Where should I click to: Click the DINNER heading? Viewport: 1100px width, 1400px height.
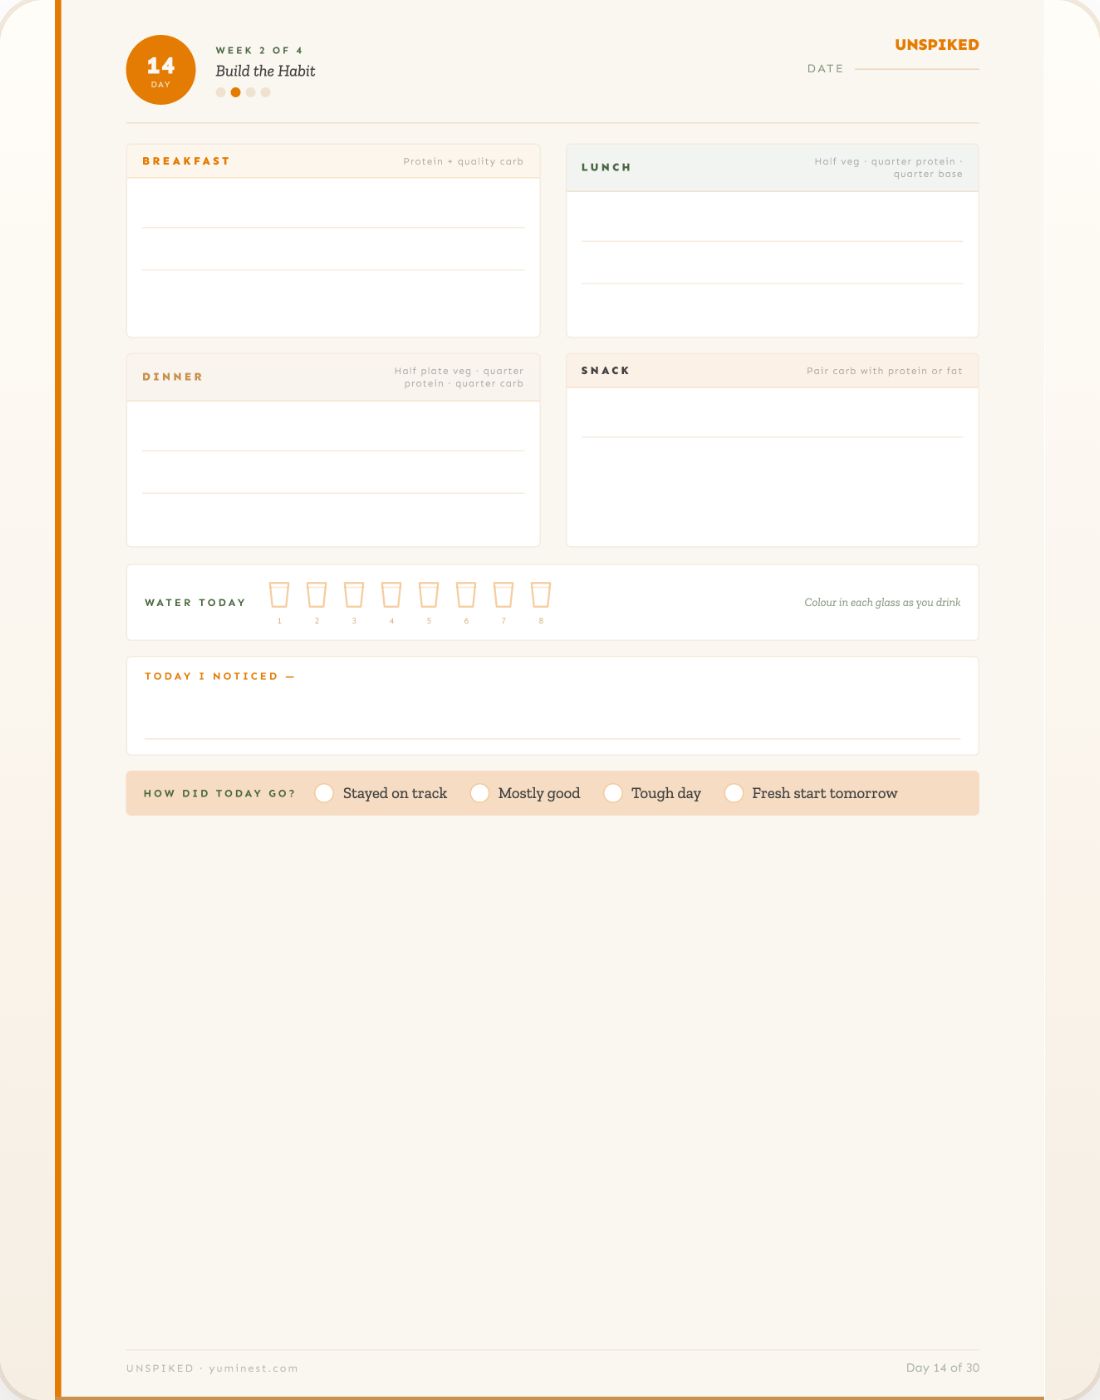(173, 377)
